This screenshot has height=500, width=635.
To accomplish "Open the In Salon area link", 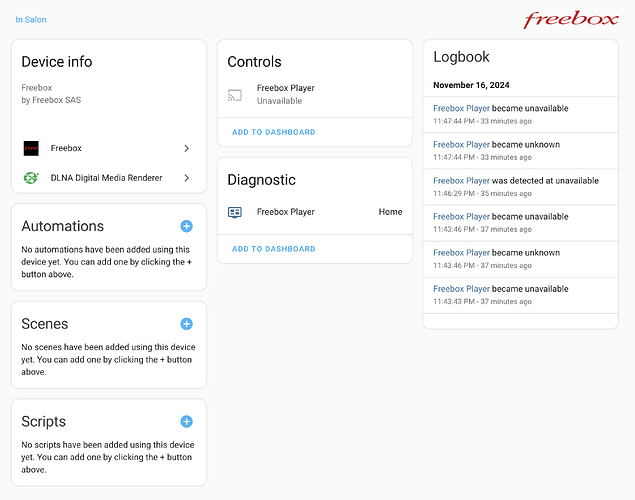I will coord(31,19).
